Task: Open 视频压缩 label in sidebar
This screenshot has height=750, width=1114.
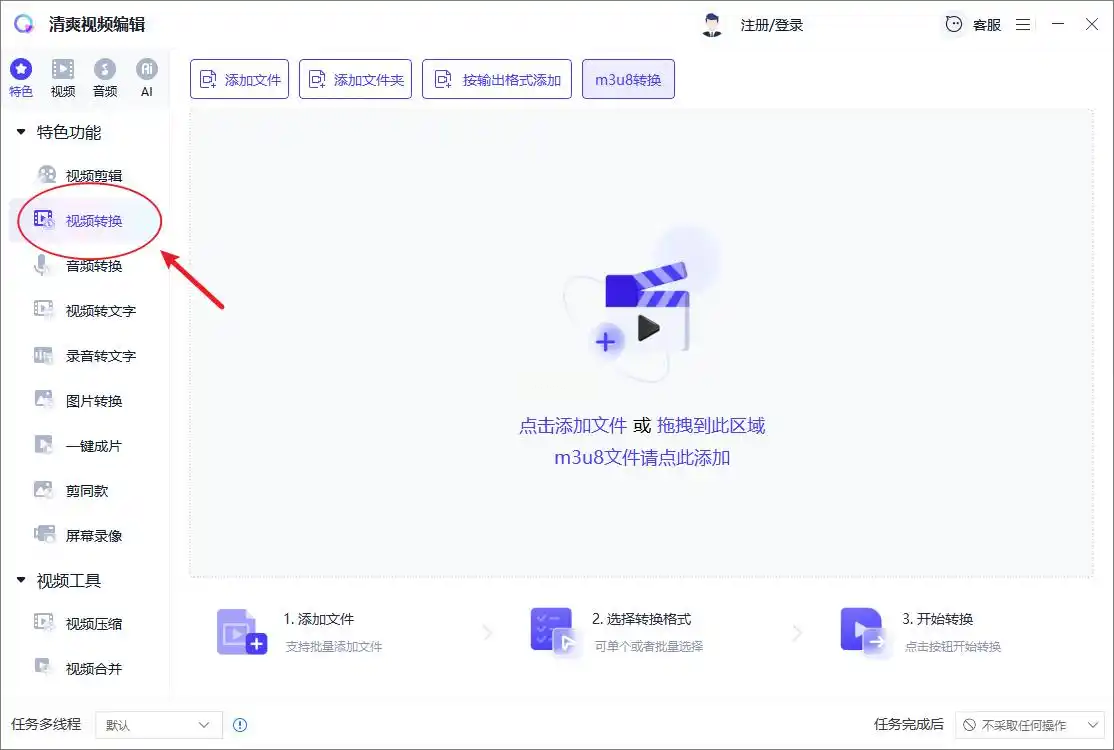Action: (94, 624)
